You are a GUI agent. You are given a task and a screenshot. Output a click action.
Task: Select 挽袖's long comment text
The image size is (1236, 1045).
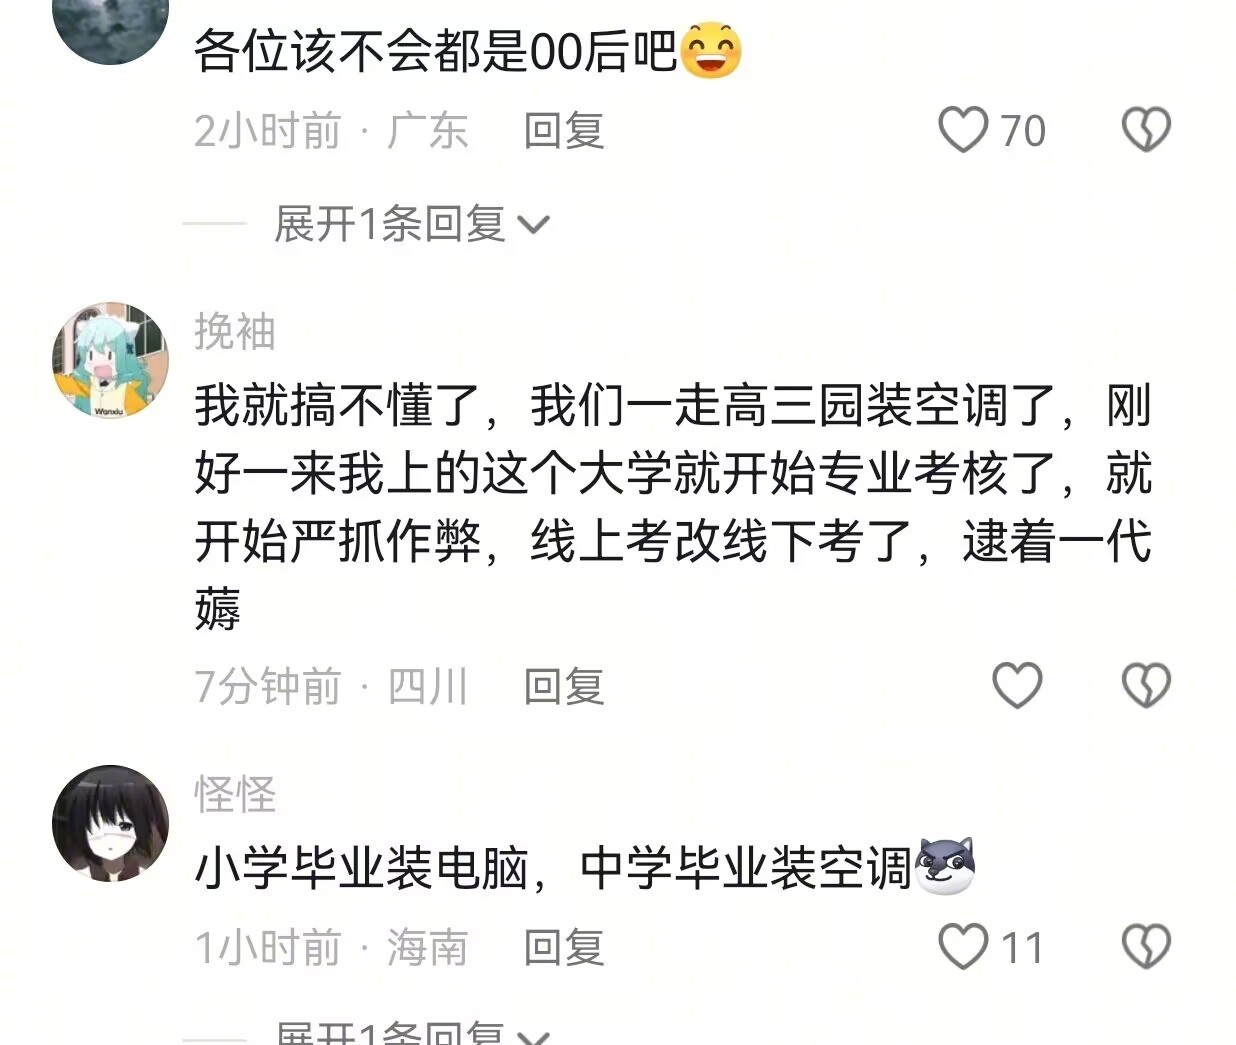coord(673,507)
